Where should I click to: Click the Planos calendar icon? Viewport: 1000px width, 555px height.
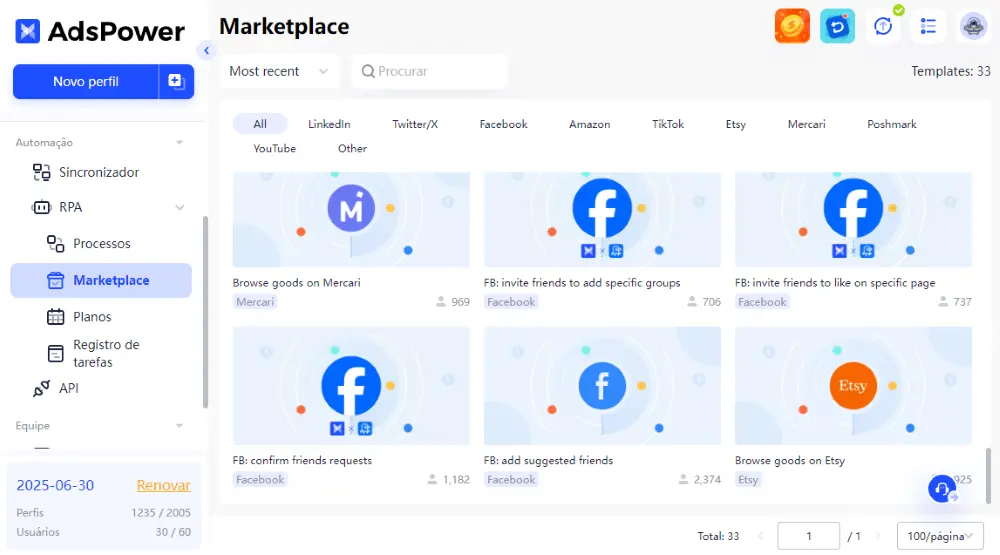pos(55,316)
